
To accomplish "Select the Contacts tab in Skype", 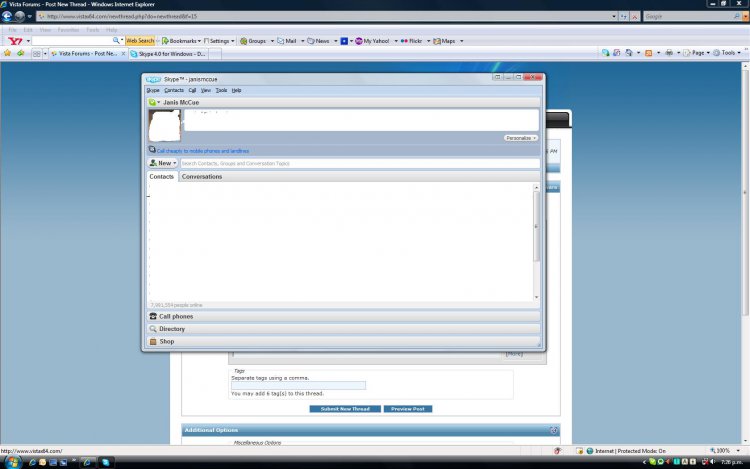I will 161,177.
